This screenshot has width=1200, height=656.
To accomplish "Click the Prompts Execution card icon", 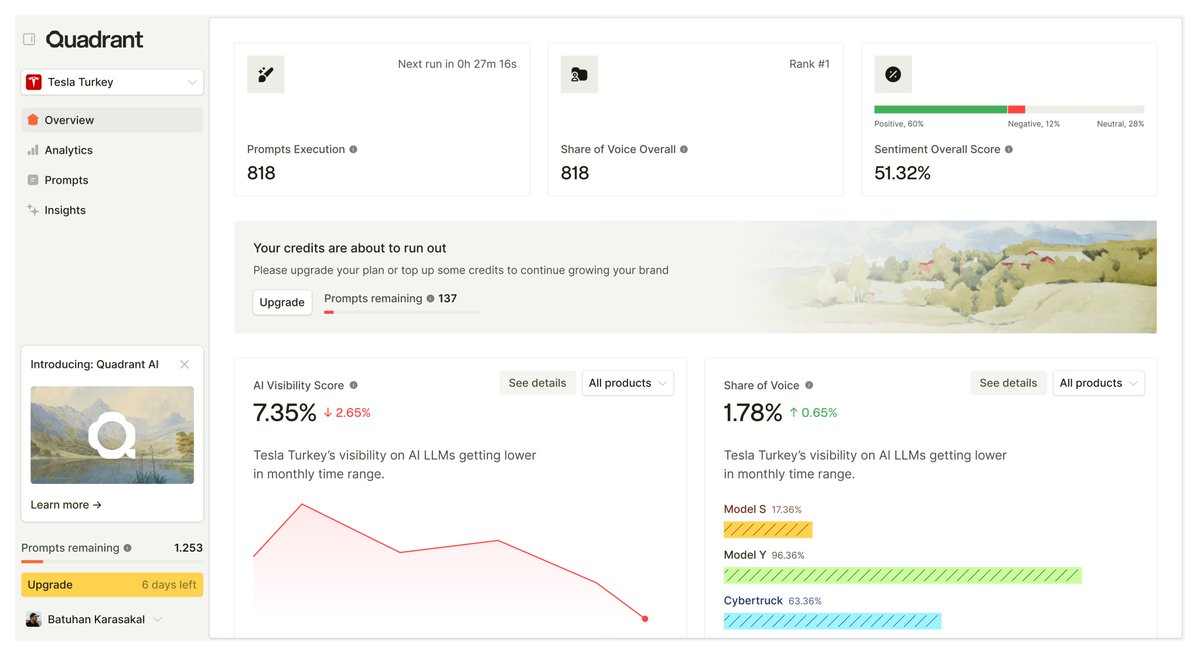I will coord(265,75).
